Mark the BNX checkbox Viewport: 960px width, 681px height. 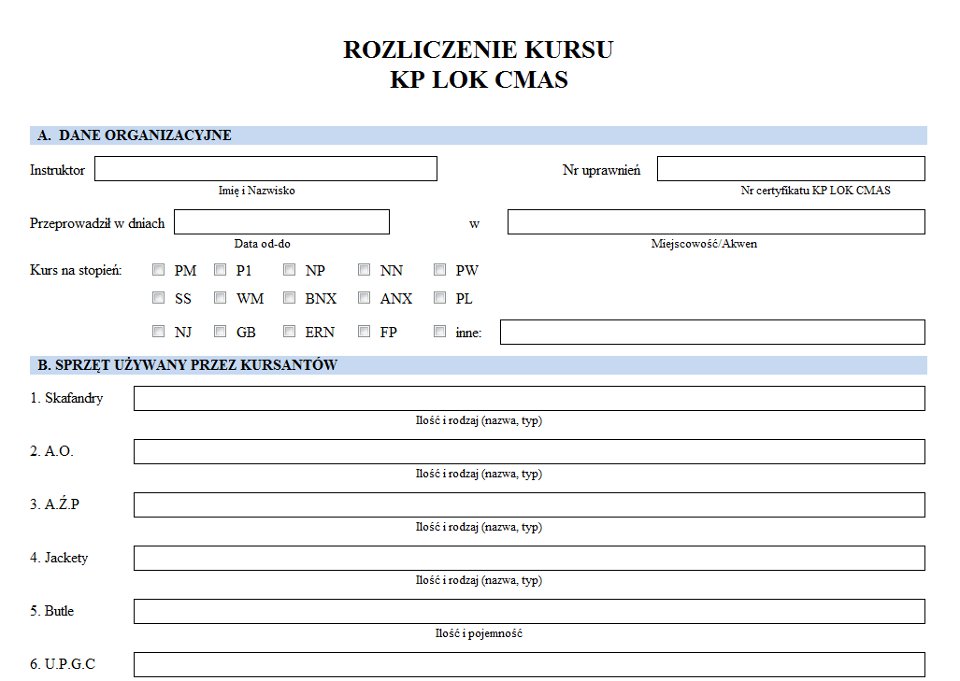point(289,298)
